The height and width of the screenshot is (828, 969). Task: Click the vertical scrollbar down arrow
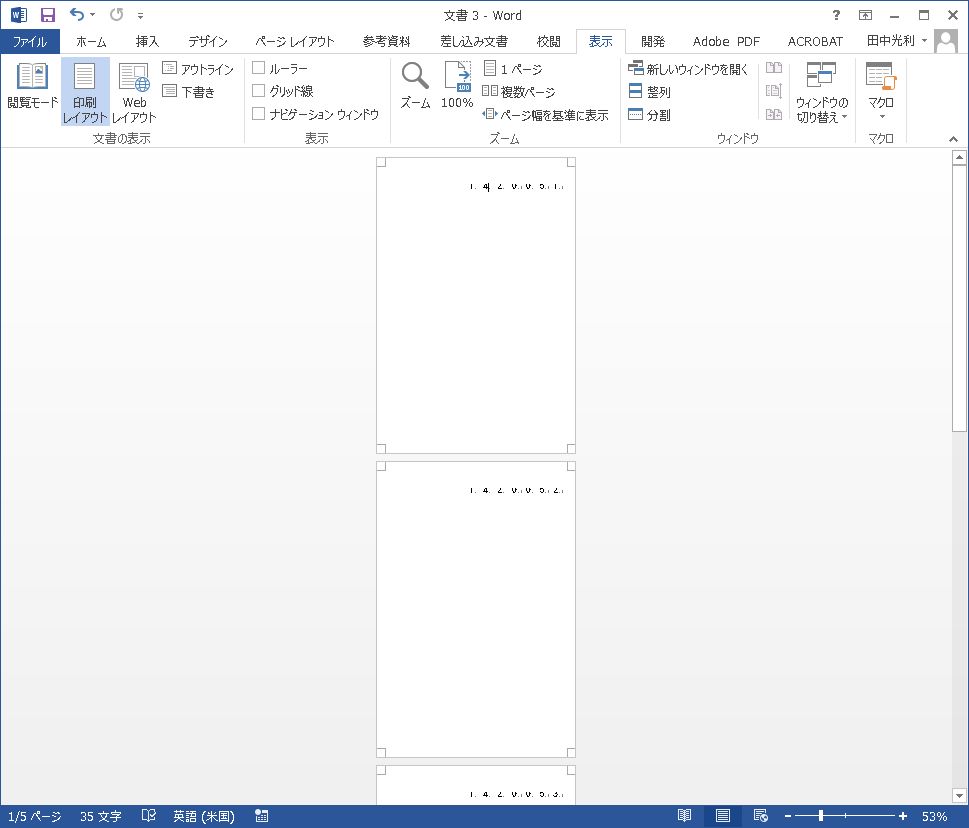pyautogui.click(x=959, y=796)
